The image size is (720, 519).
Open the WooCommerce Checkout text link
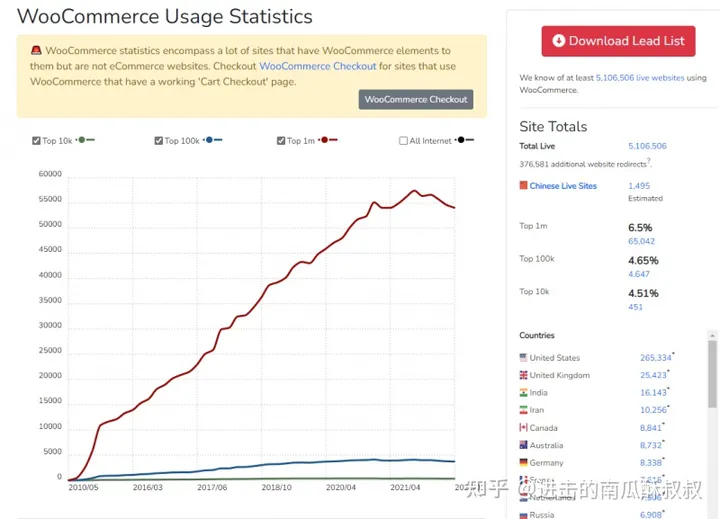(x=317, y=66)
